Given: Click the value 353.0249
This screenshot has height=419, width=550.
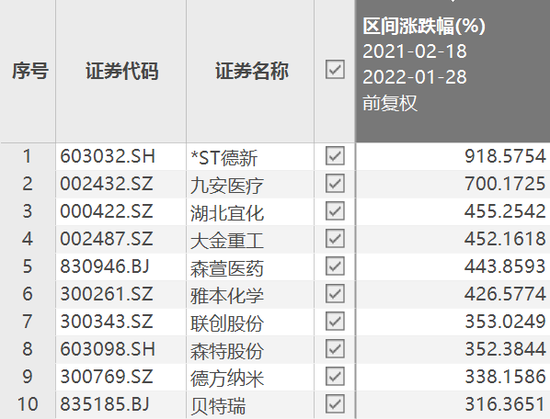Looking at the screenshot, I should [x=505, y=322].
